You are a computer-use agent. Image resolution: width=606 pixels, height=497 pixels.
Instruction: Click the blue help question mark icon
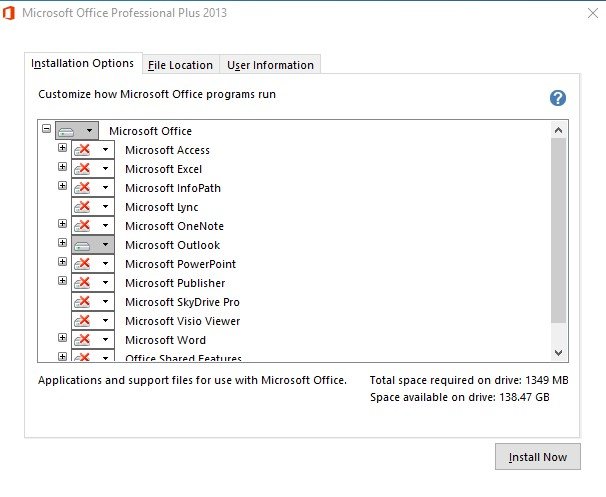pyautogui.click(x=558, y=98)
